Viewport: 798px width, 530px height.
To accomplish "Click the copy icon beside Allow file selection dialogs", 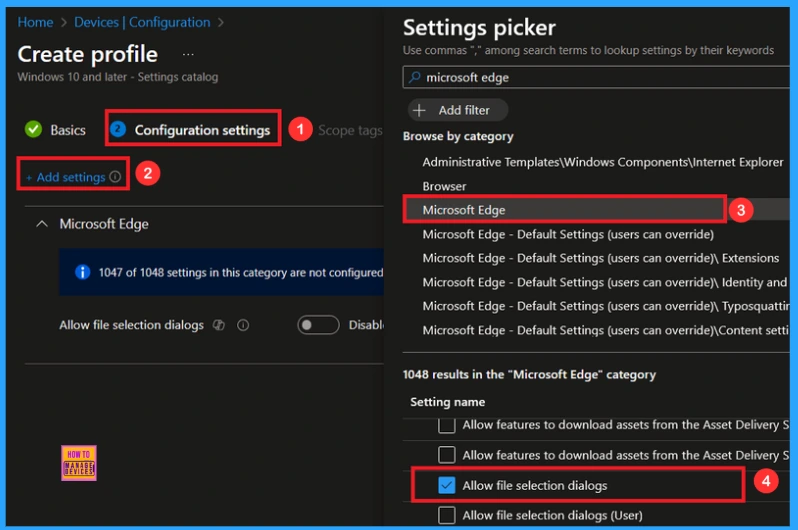I will (218, 325).
